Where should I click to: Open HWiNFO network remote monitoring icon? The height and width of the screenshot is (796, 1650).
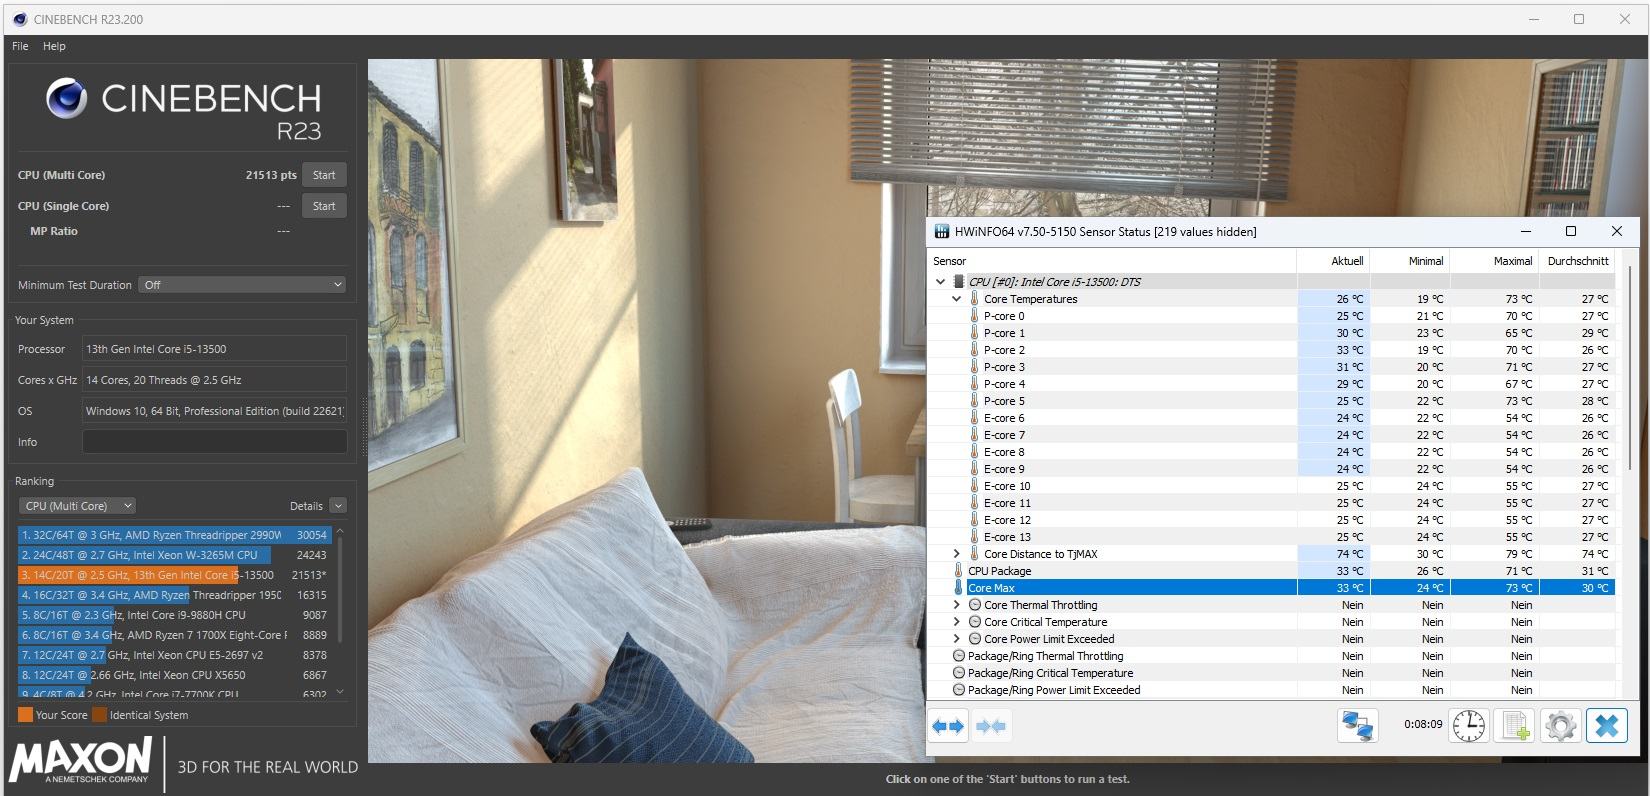pos(1357,725)
